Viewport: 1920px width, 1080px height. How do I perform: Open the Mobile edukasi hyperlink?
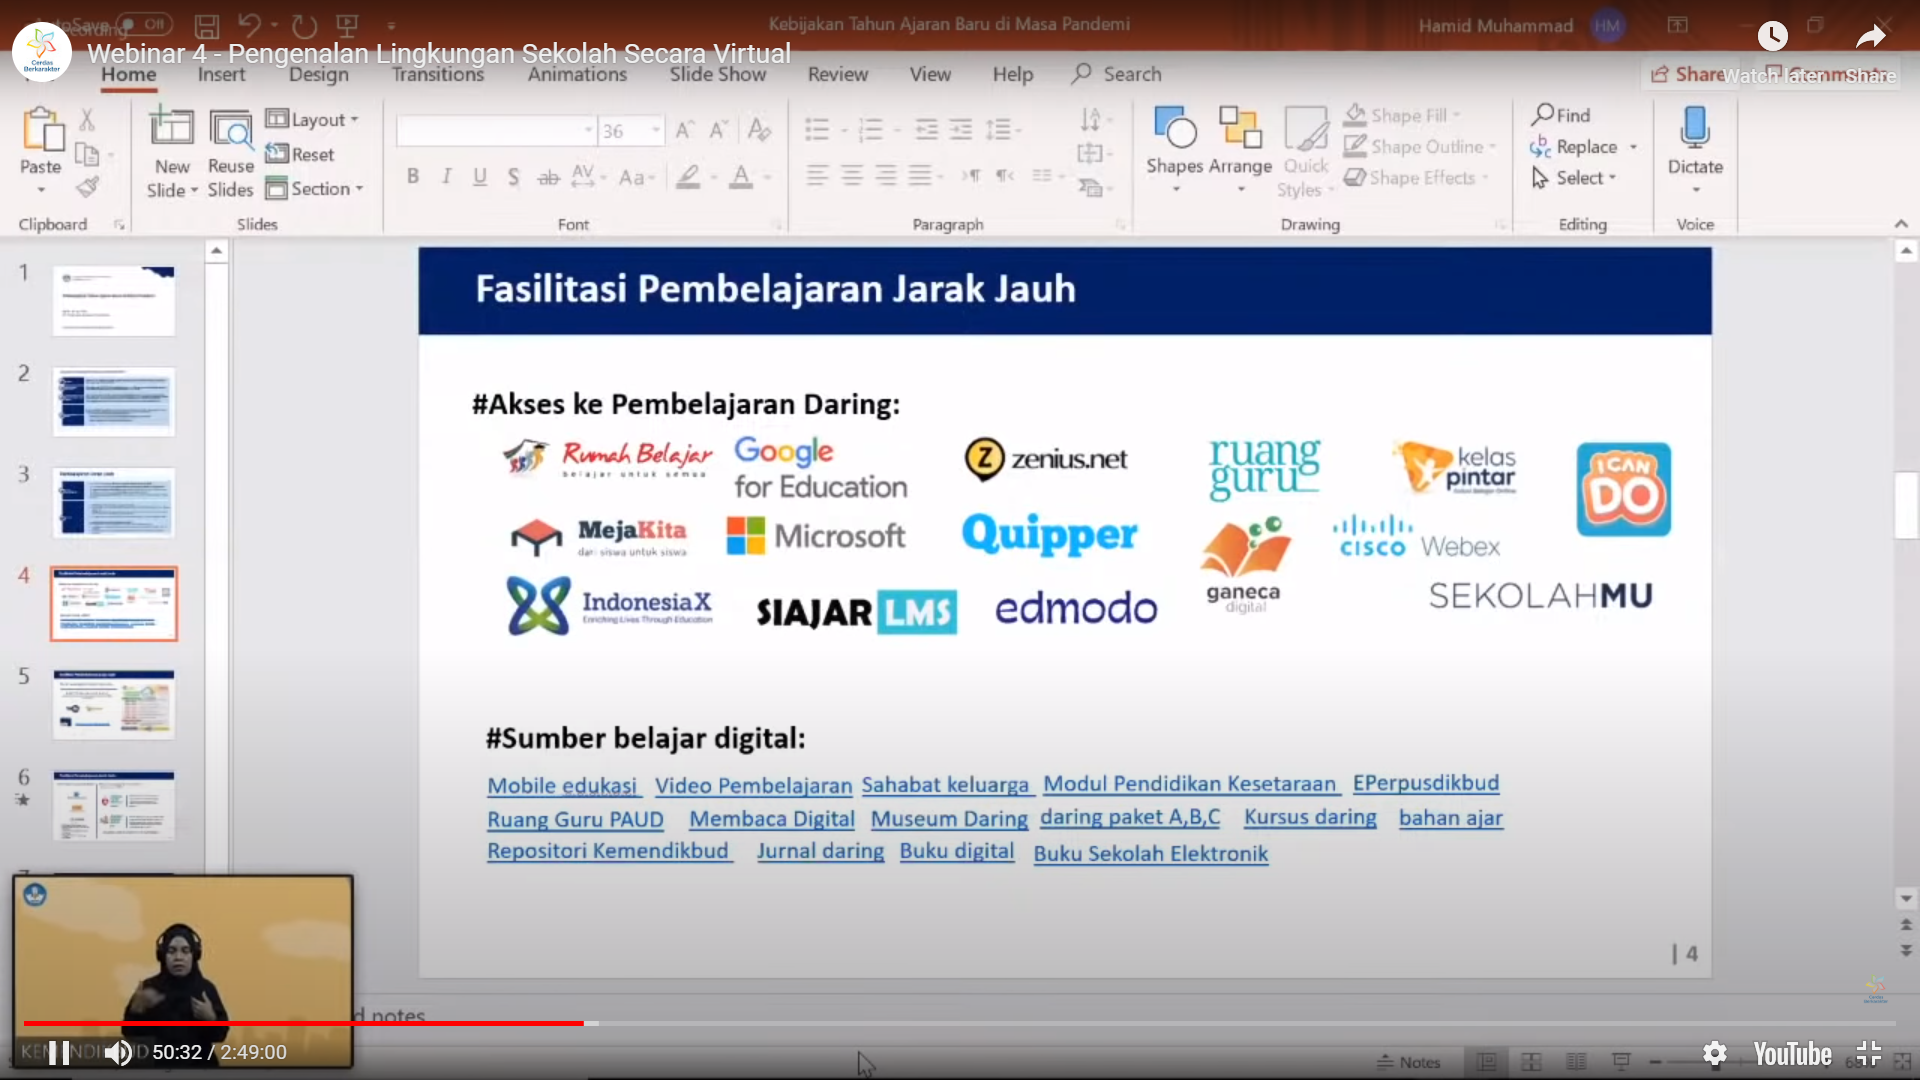(x=562, y=786)
